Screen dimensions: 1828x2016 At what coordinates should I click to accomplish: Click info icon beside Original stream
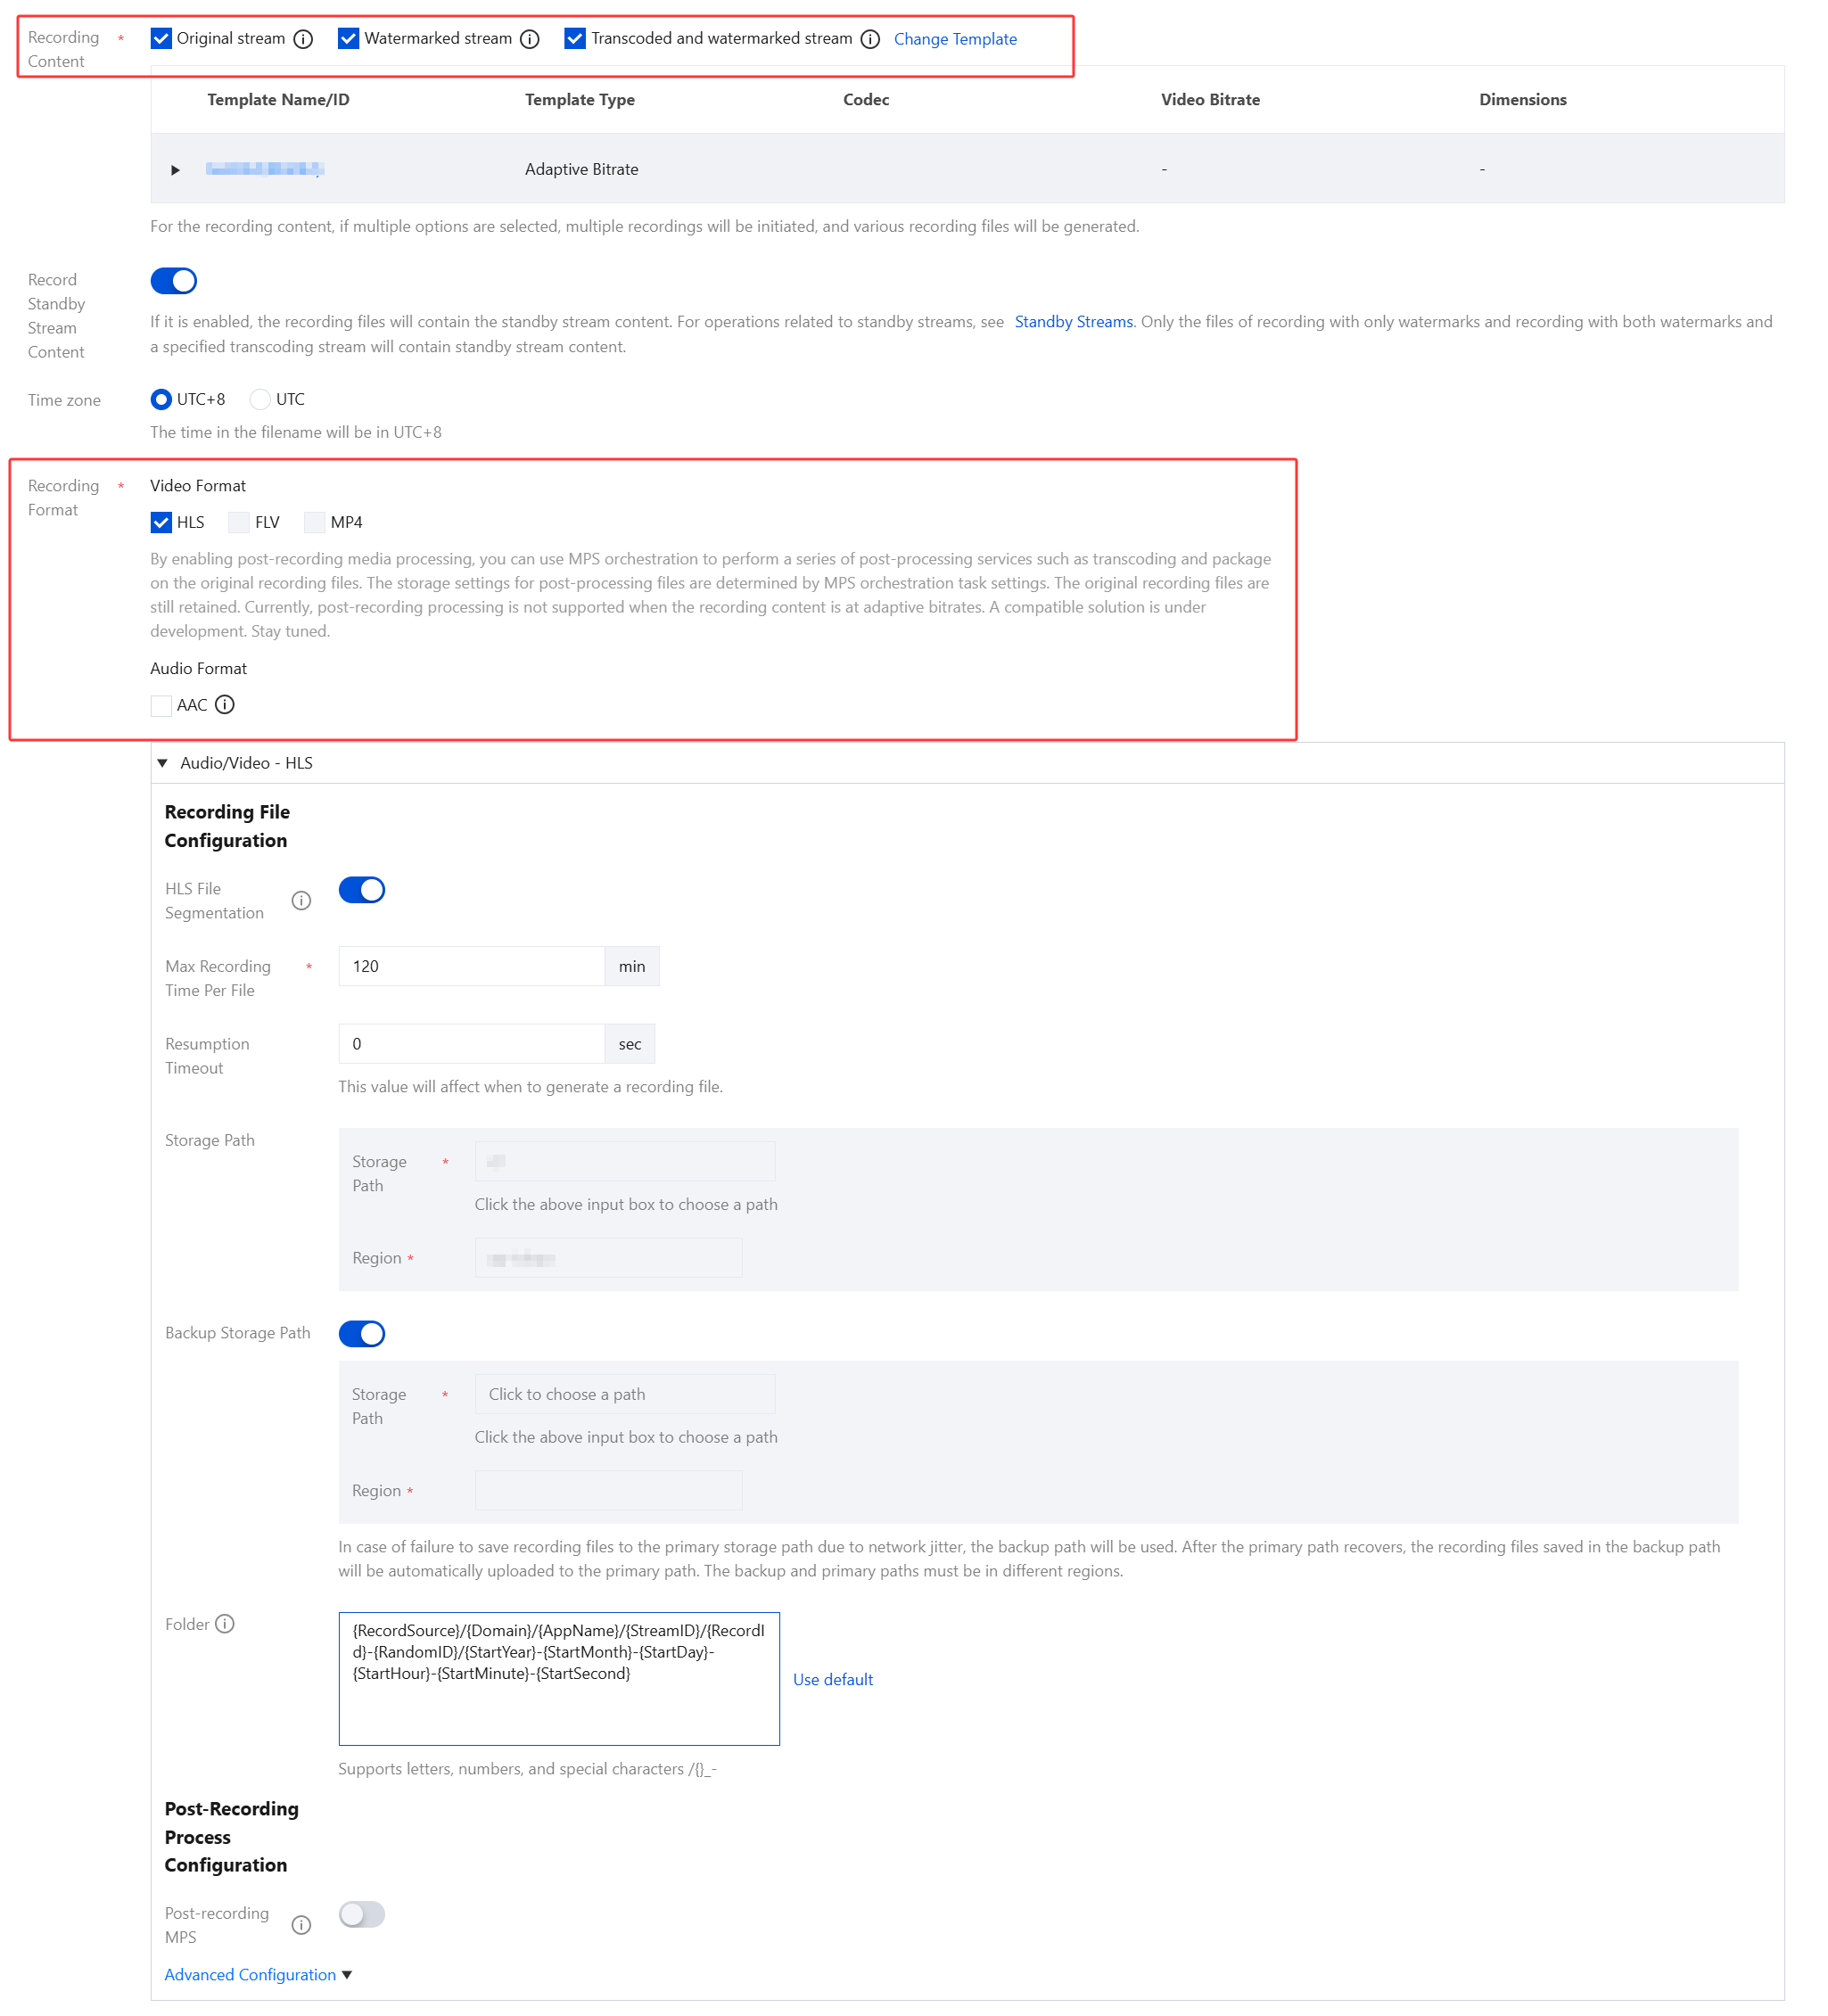click(x=303, y=39)
